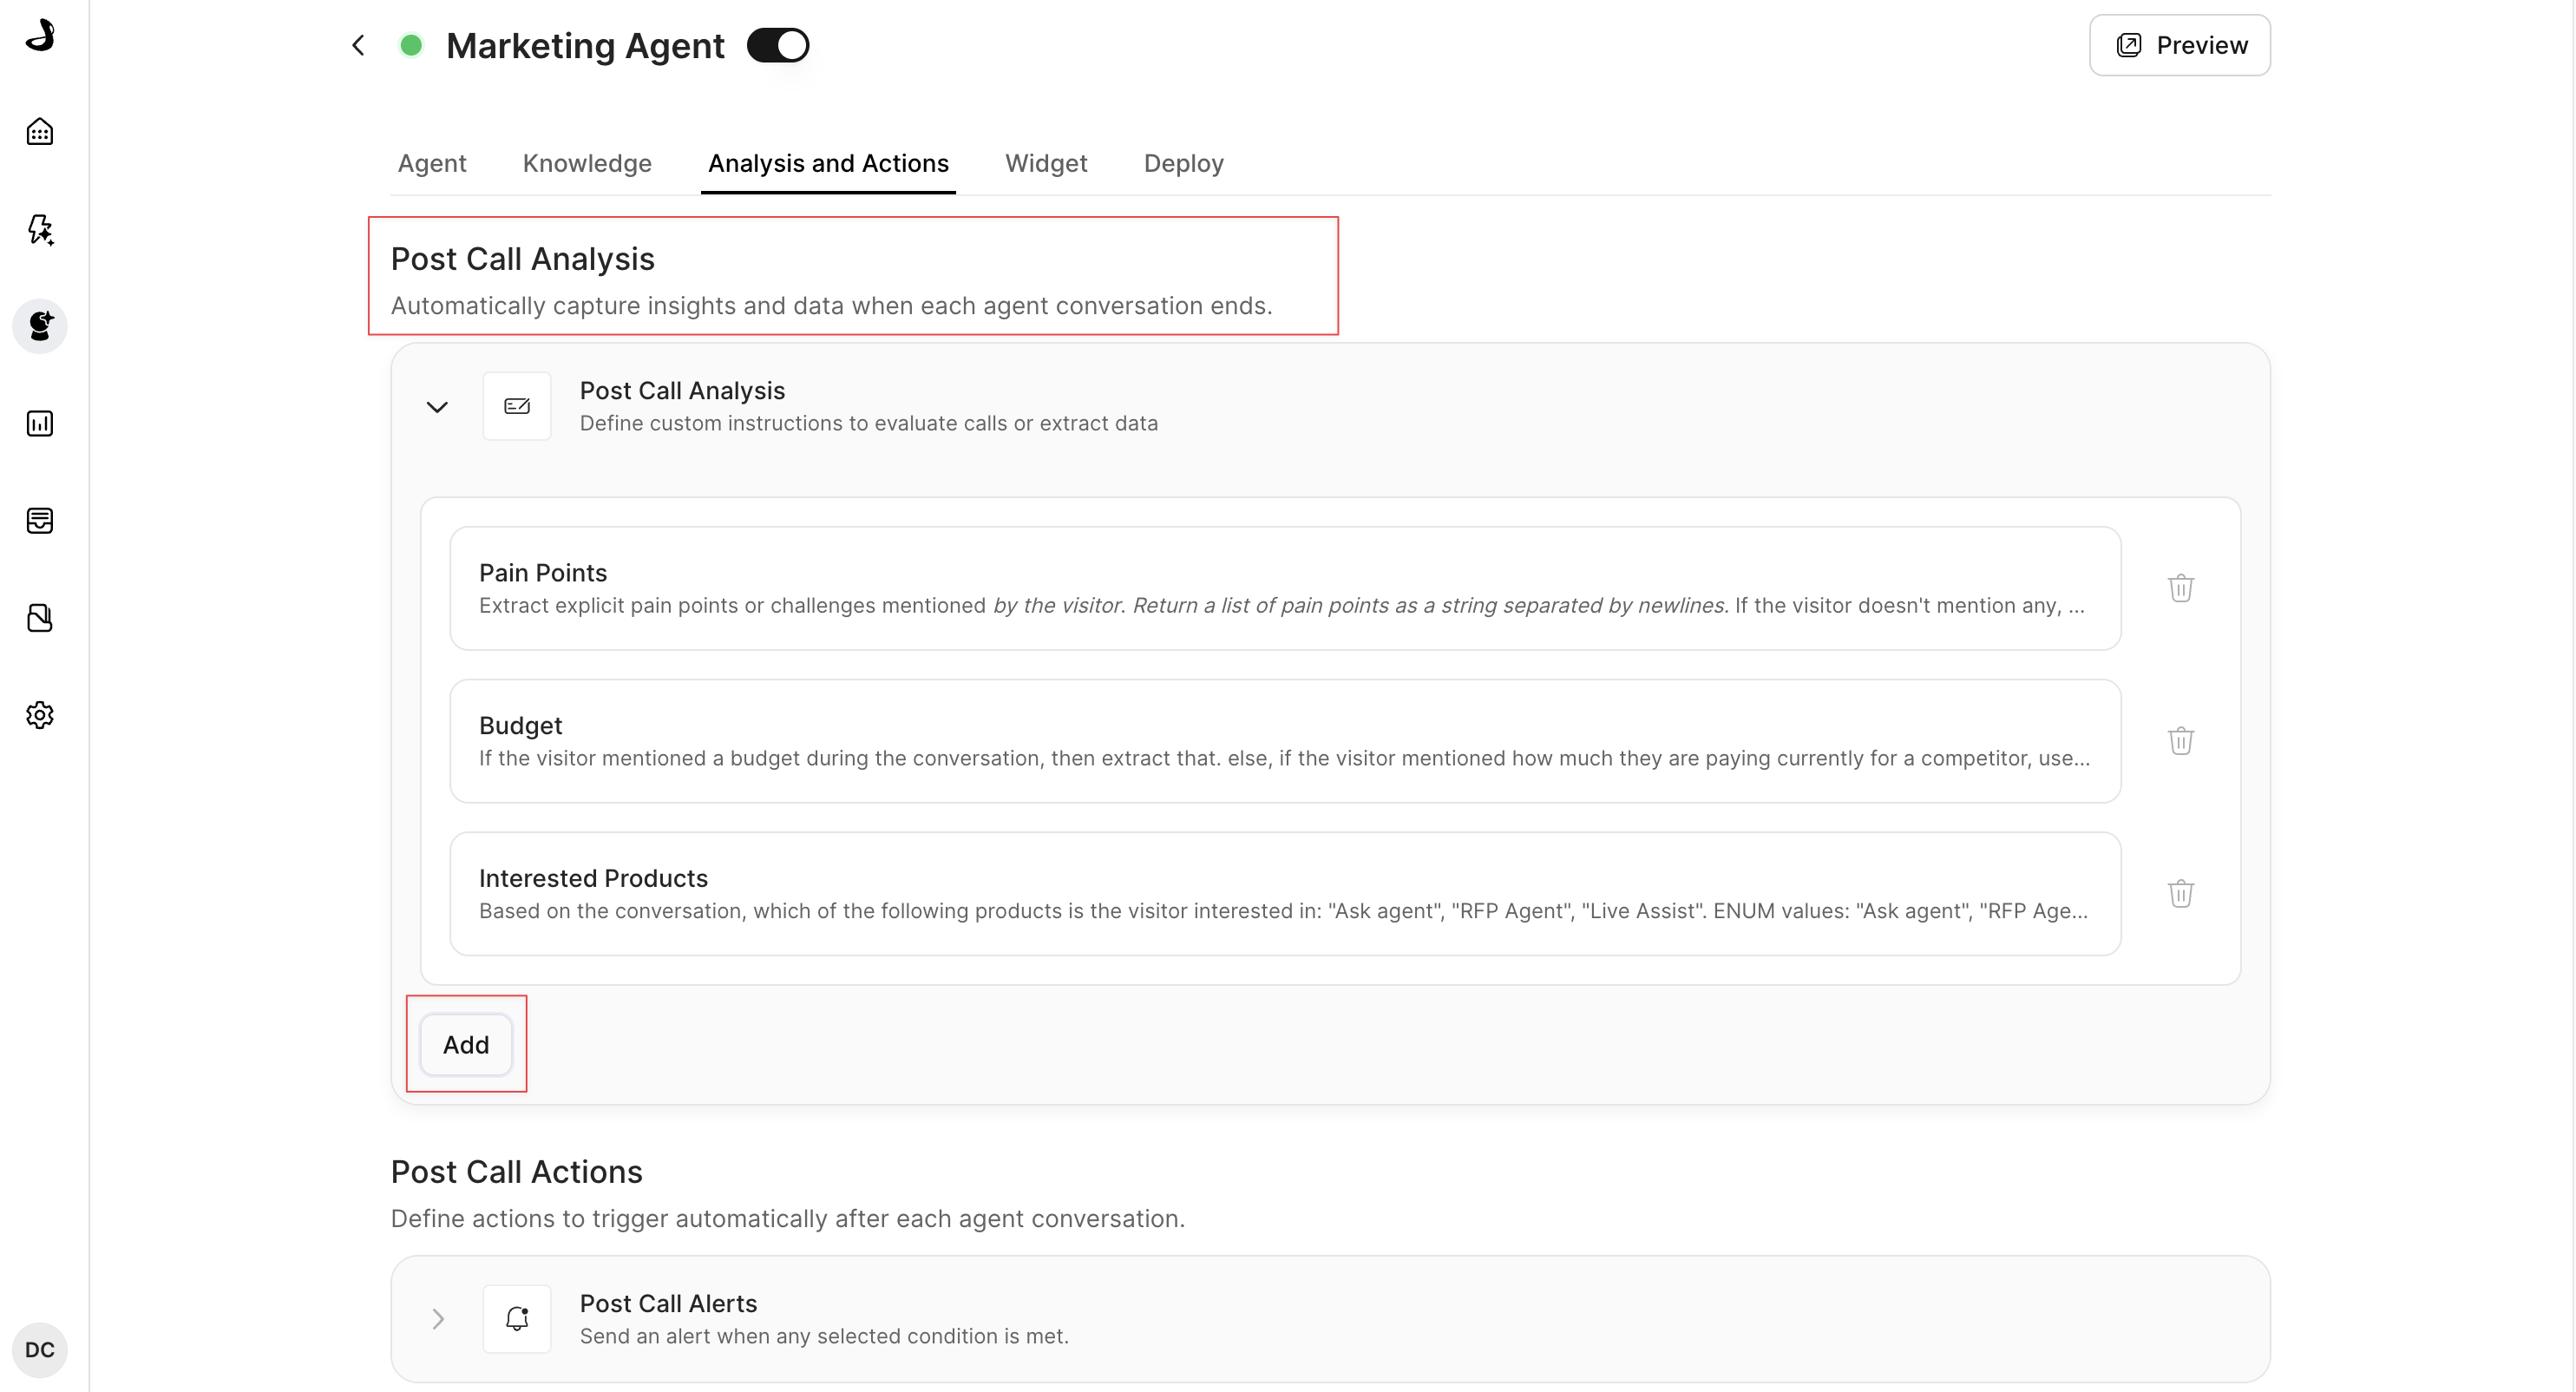Select the highlighted agent head sidebar icon

click(x=40, y=326)
